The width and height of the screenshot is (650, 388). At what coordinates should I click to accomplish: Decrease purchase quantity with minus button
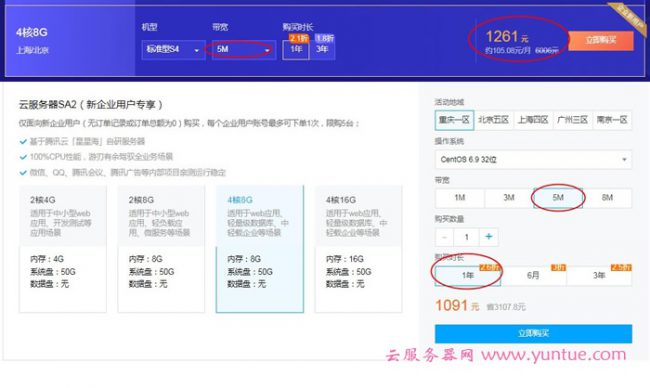[x=444, y=237]
